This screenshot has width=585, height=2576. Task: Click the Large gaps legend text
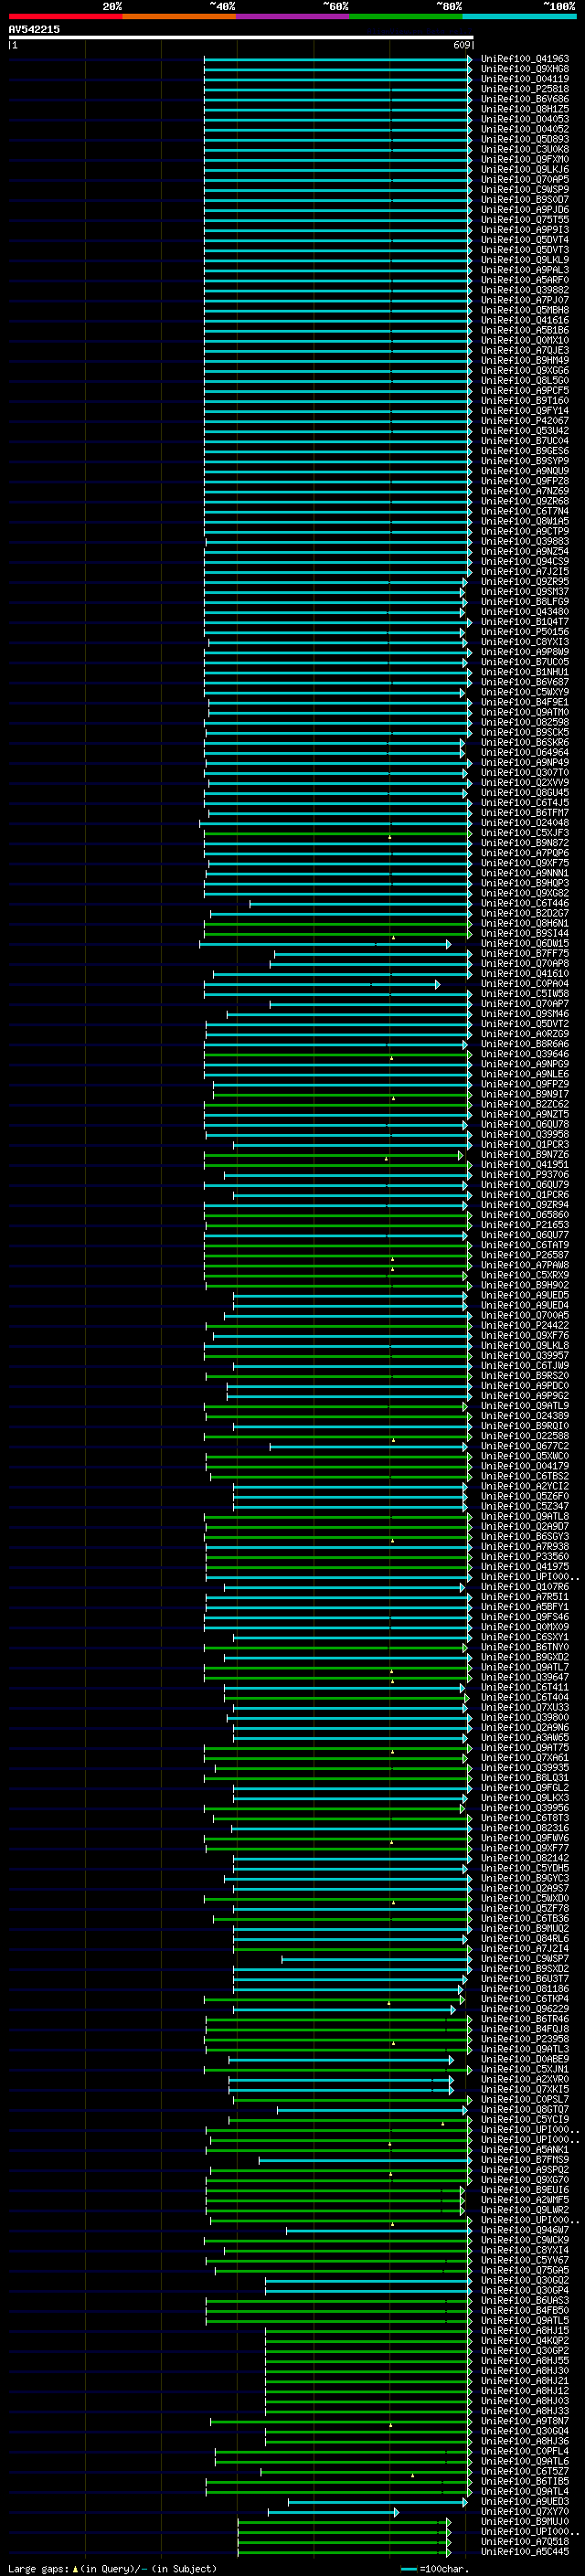pyautogui.click(x=39, y=2569)
